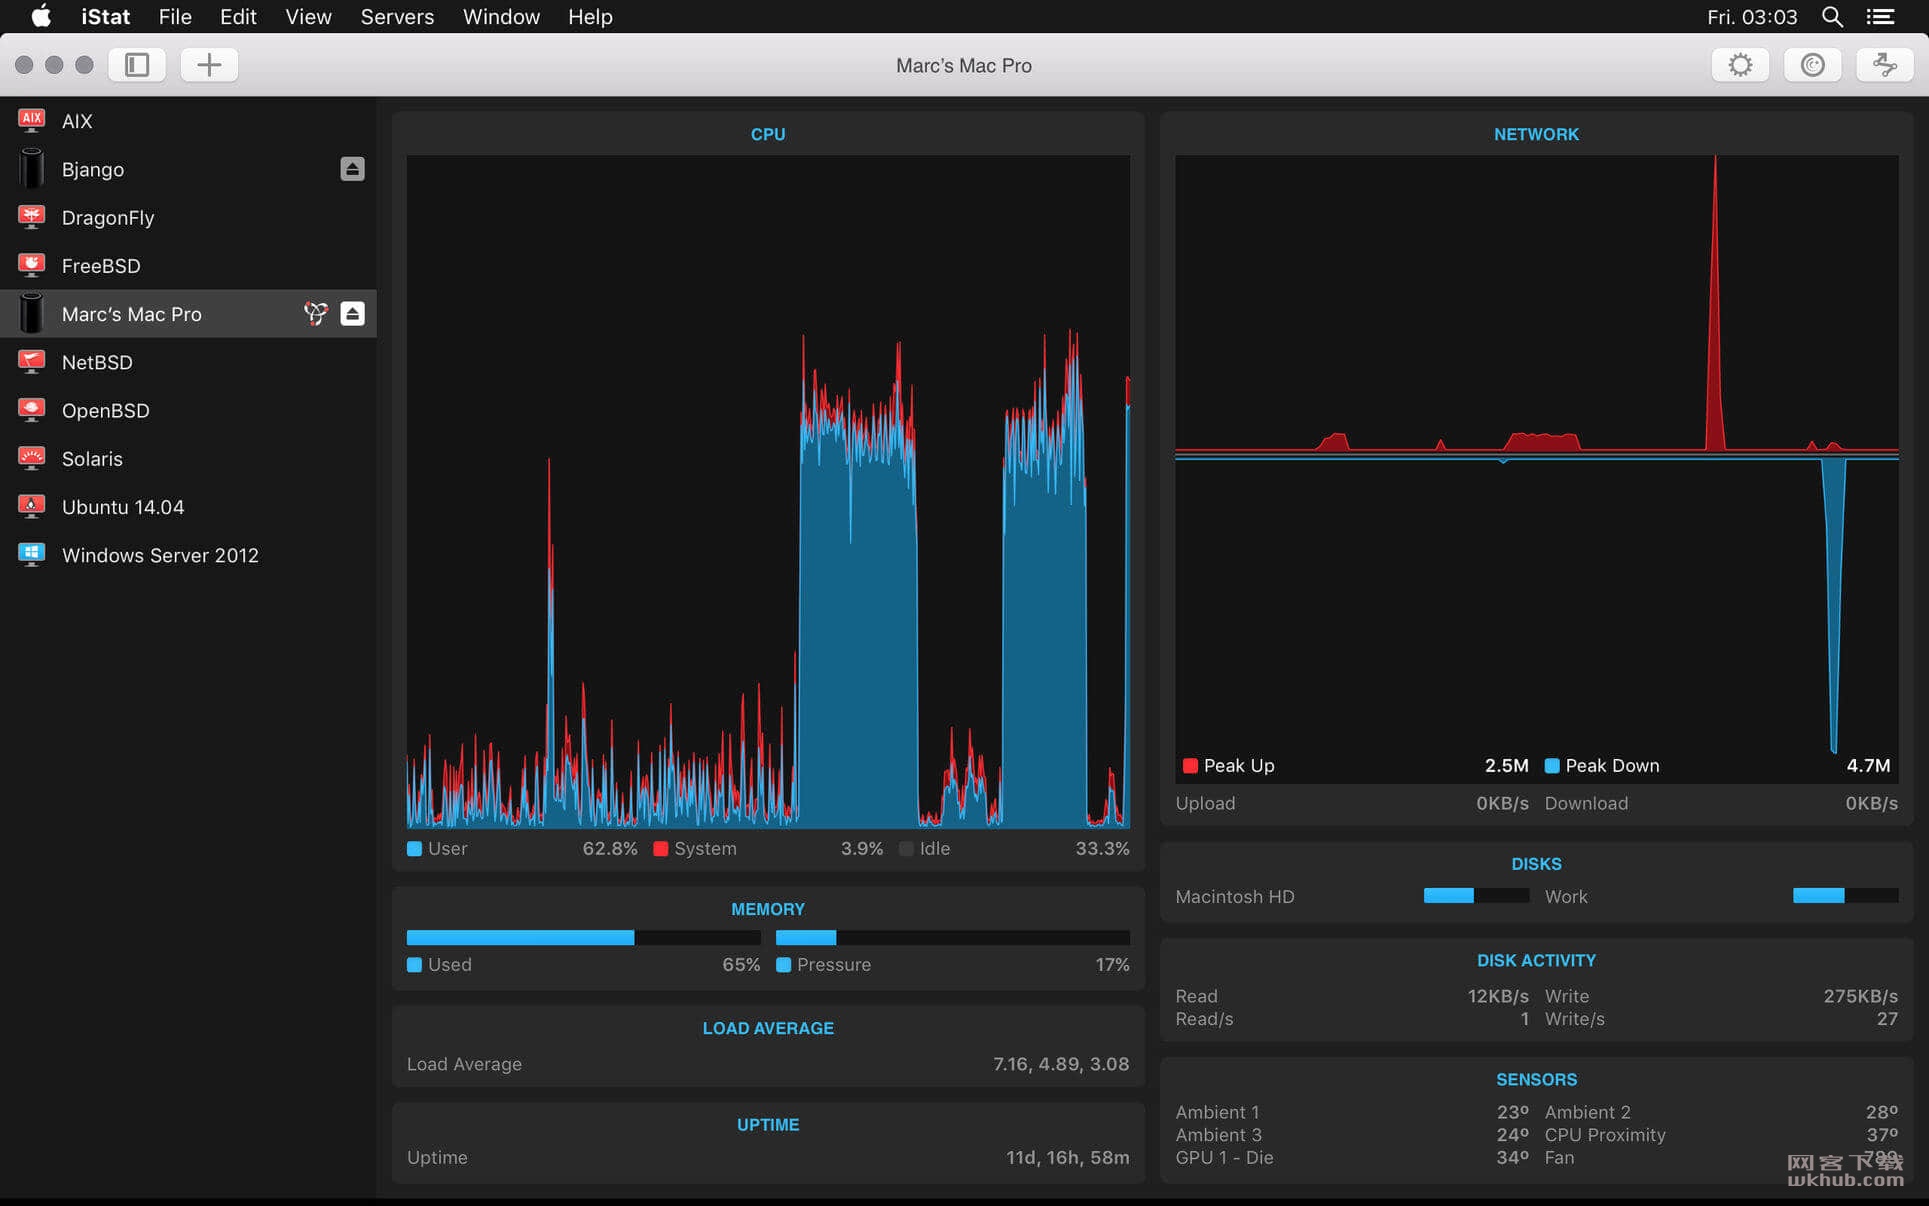This screenshot has width=1929, height=1206.
Task: Click the Idle 33.3% value
Action: pyautogui.click(x=1102, y=848)
